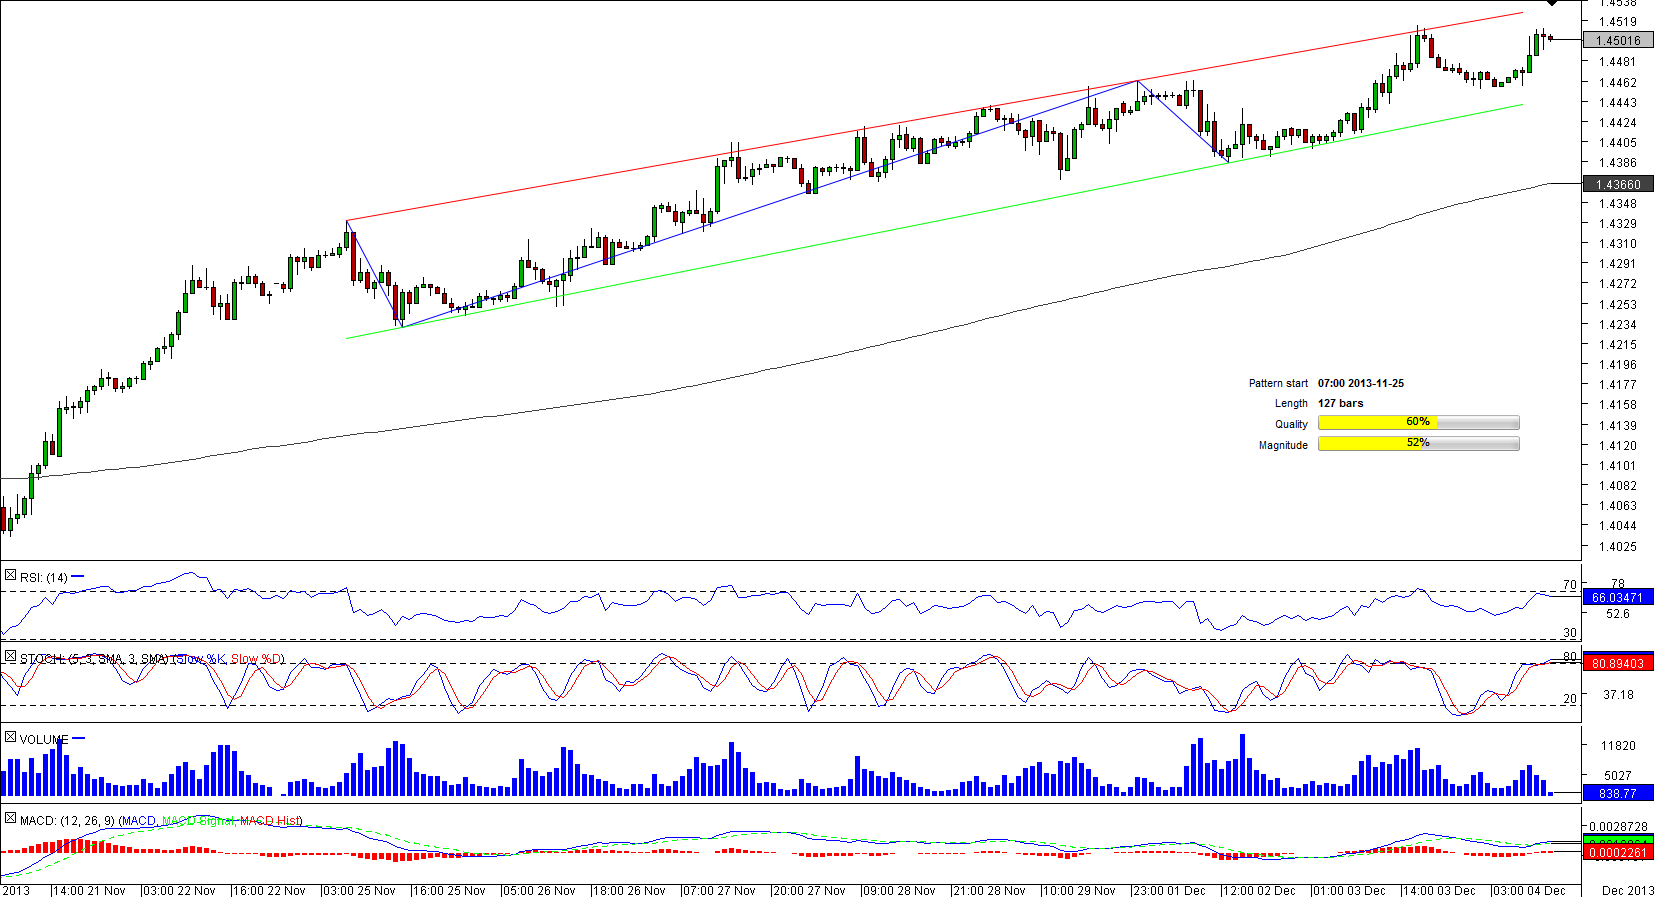Click the 10:00 29 Nov time label

coord(1080,891)
